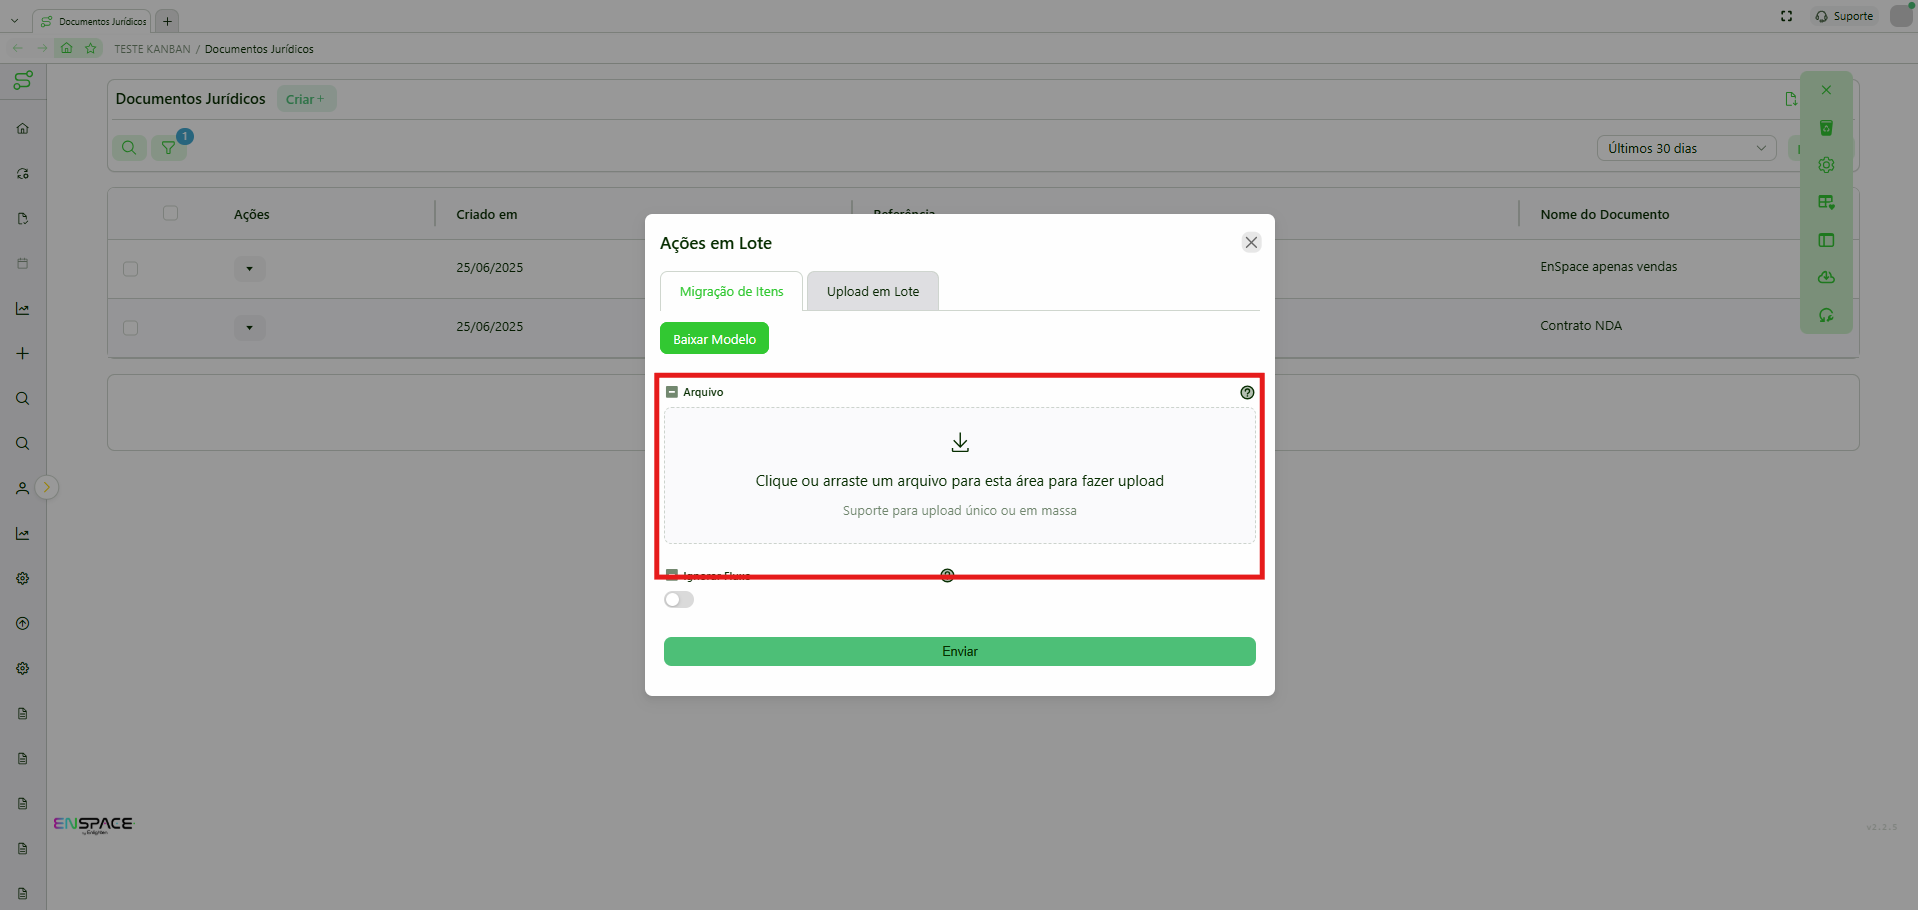Click the file upload drop area
The height and width of the screenshot is (910, 1918).
(960, 476)
